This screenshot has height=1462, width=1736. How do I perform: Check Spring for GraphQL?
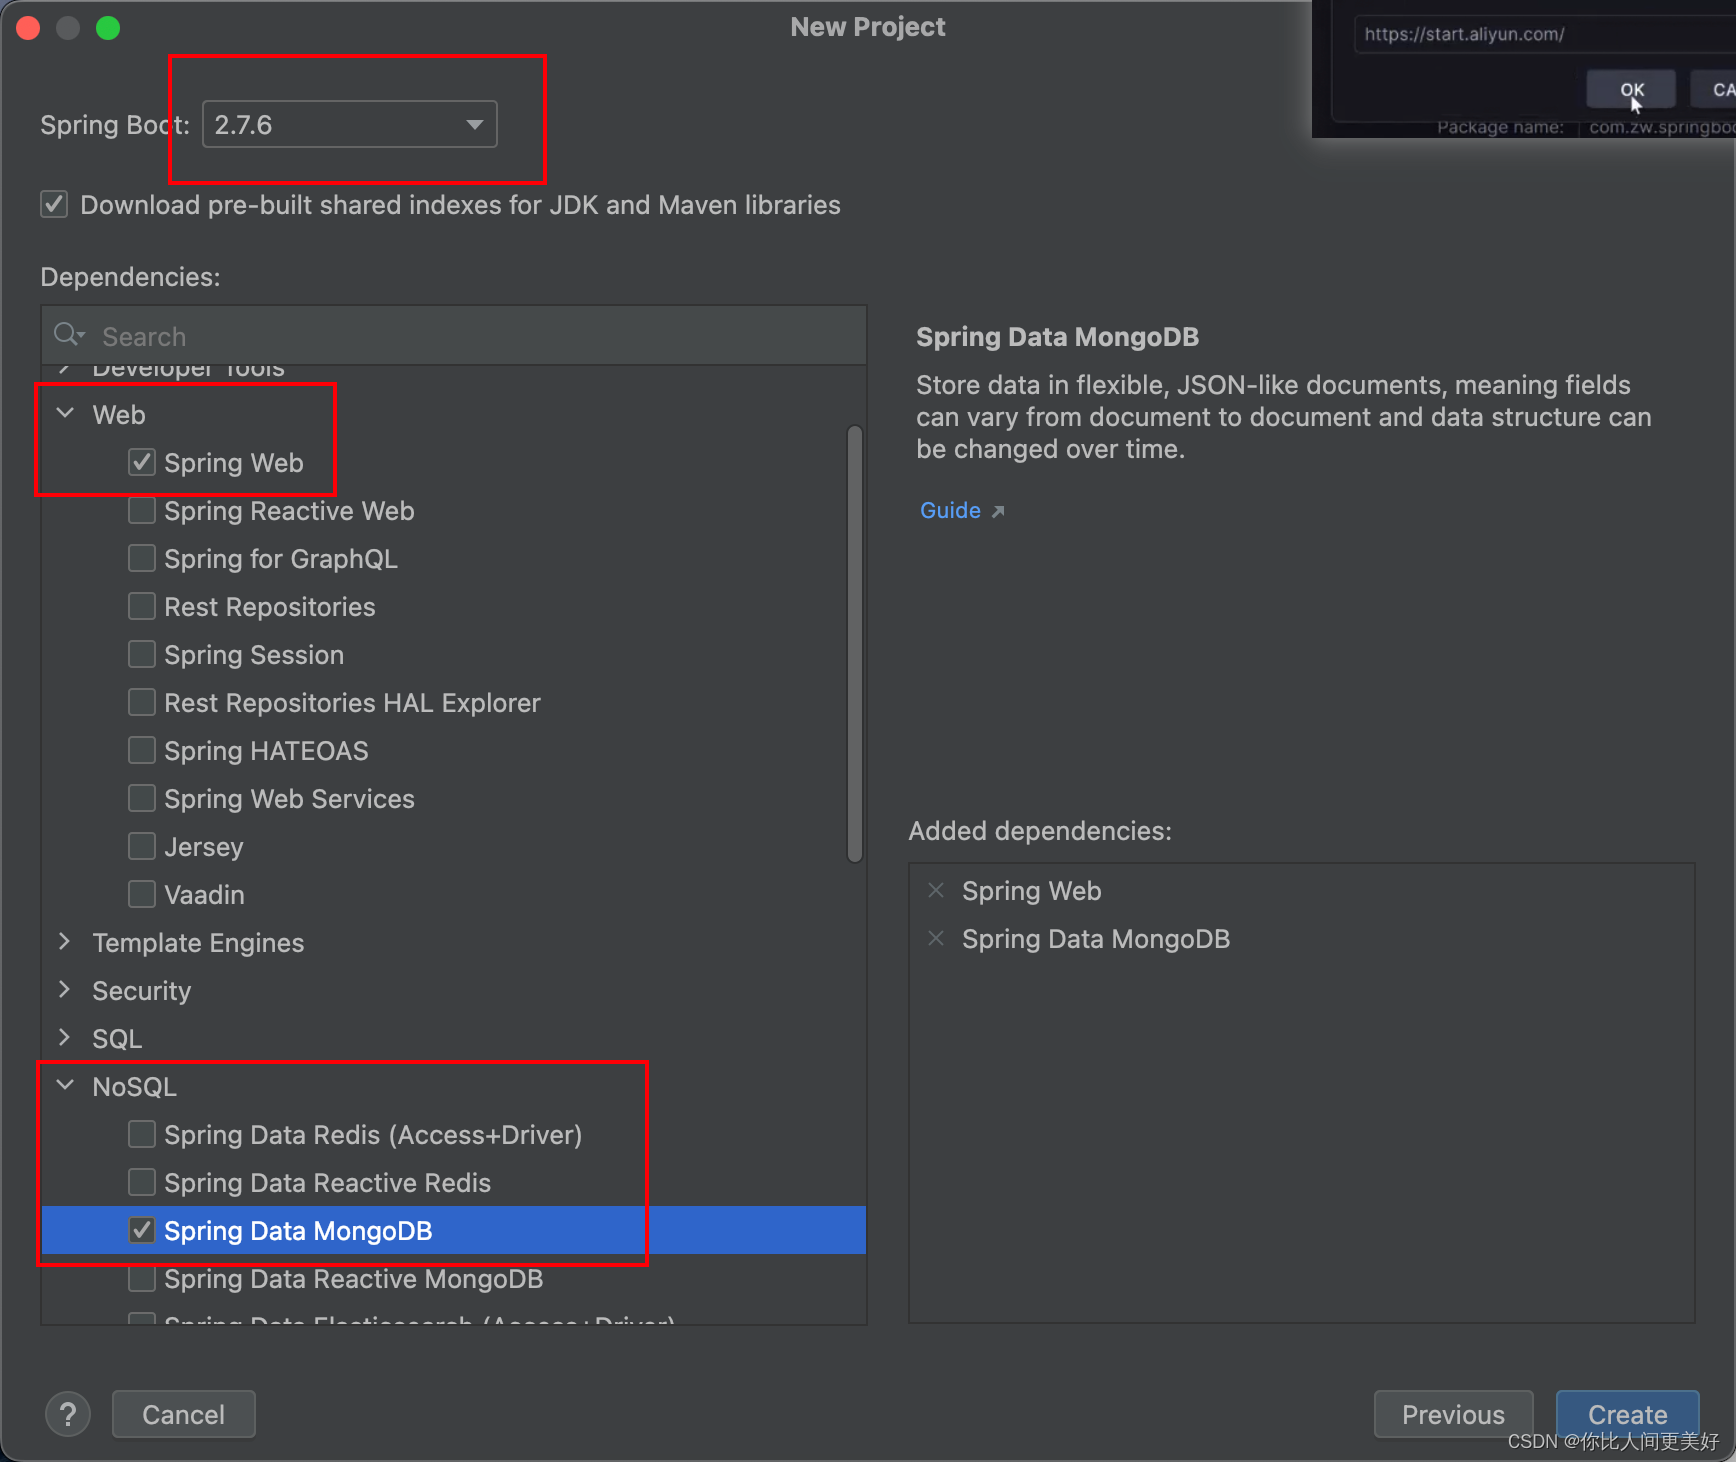[x=142, y=558]
